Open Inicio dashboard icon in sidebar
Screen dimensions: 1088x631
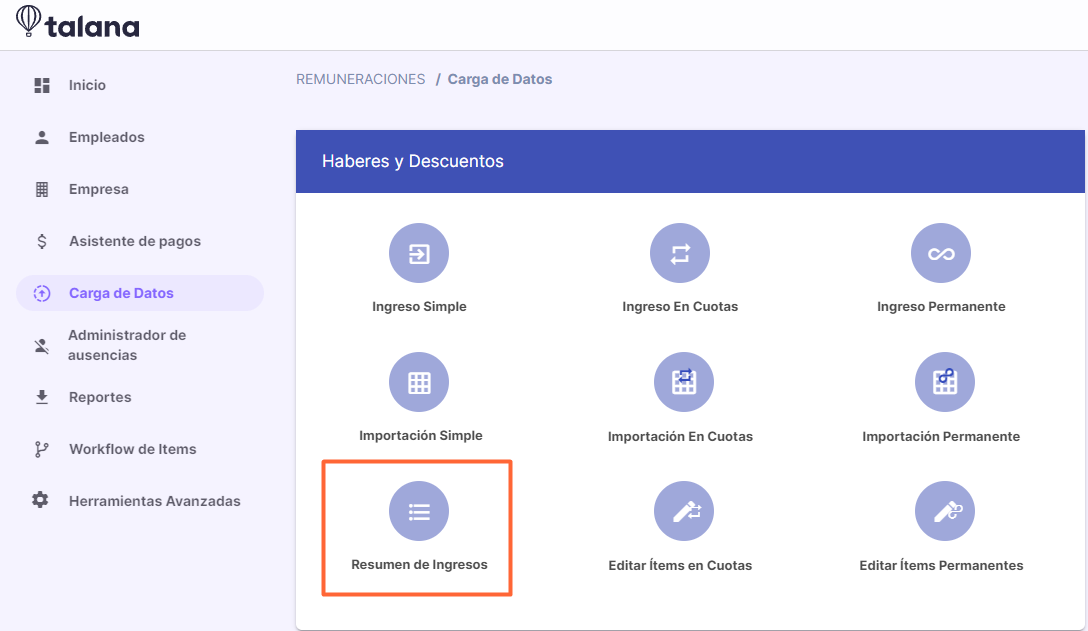(x=42, y=85)
